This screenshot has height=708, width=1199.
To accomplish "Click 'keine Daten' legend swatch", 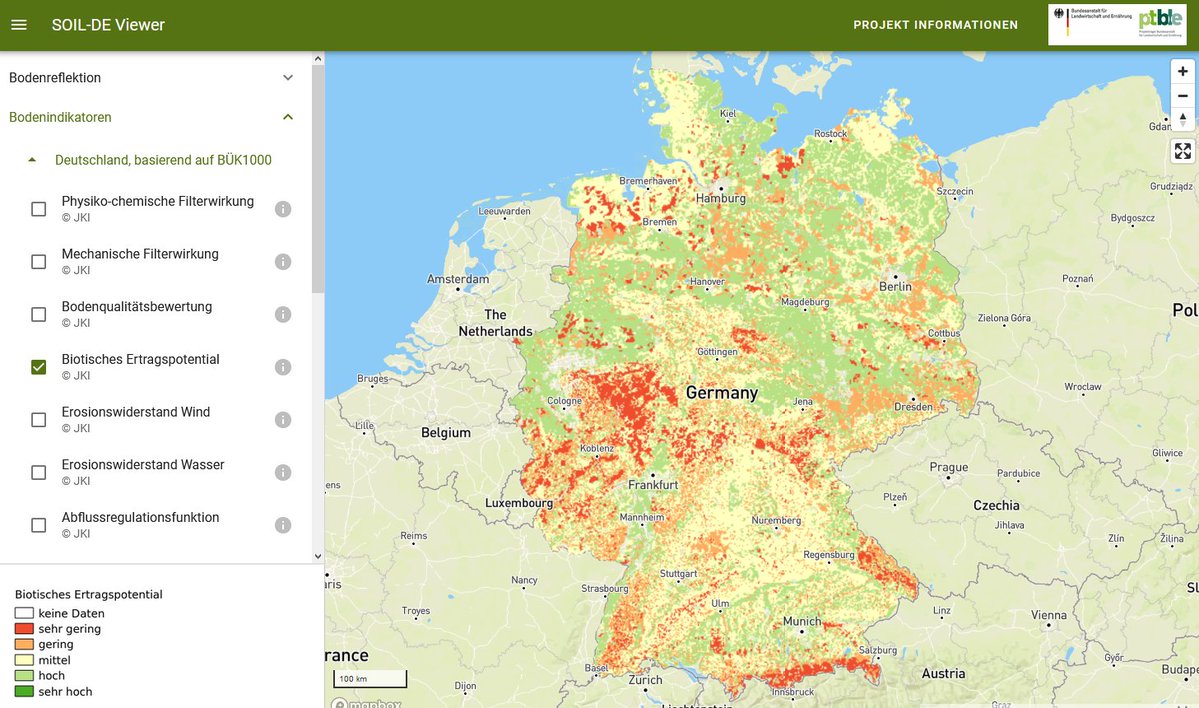I will 24,613.
